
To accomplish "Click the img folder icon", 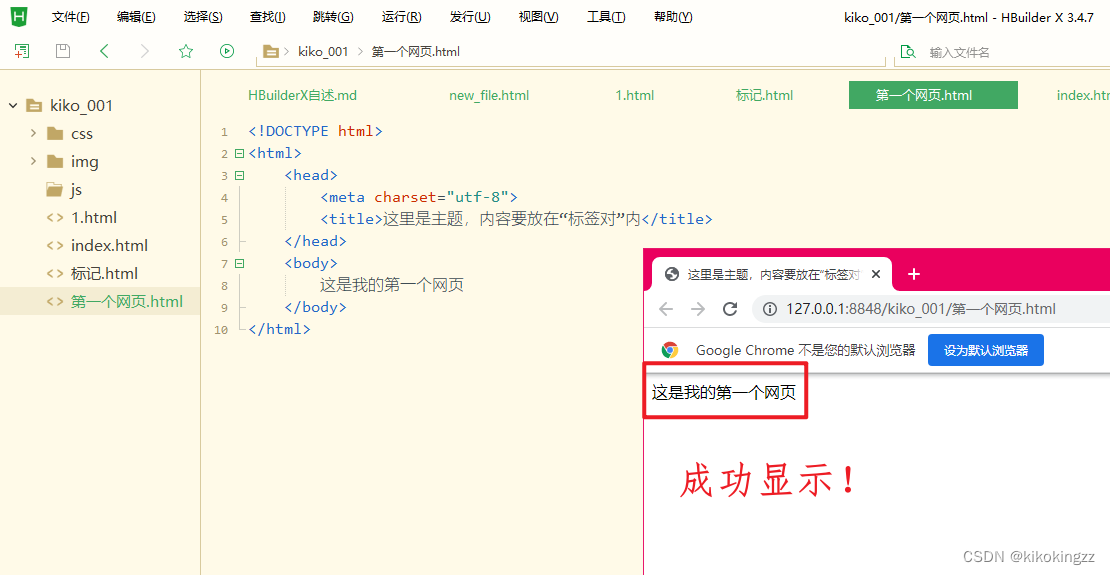I will (55, 161).
